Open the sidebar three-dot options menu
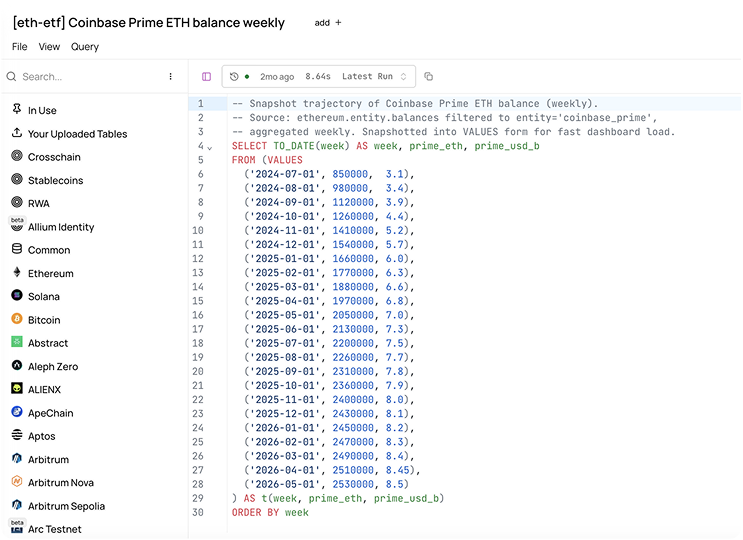The width and height of the screenshot is (743, 540). click(171, 76)
